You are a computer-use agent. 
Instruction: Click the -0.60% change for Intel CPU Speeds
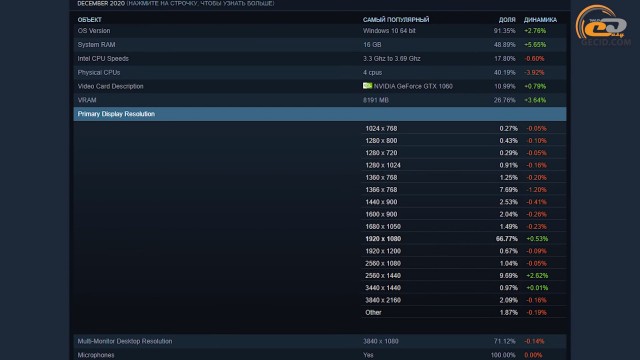[x=534, y=59]
